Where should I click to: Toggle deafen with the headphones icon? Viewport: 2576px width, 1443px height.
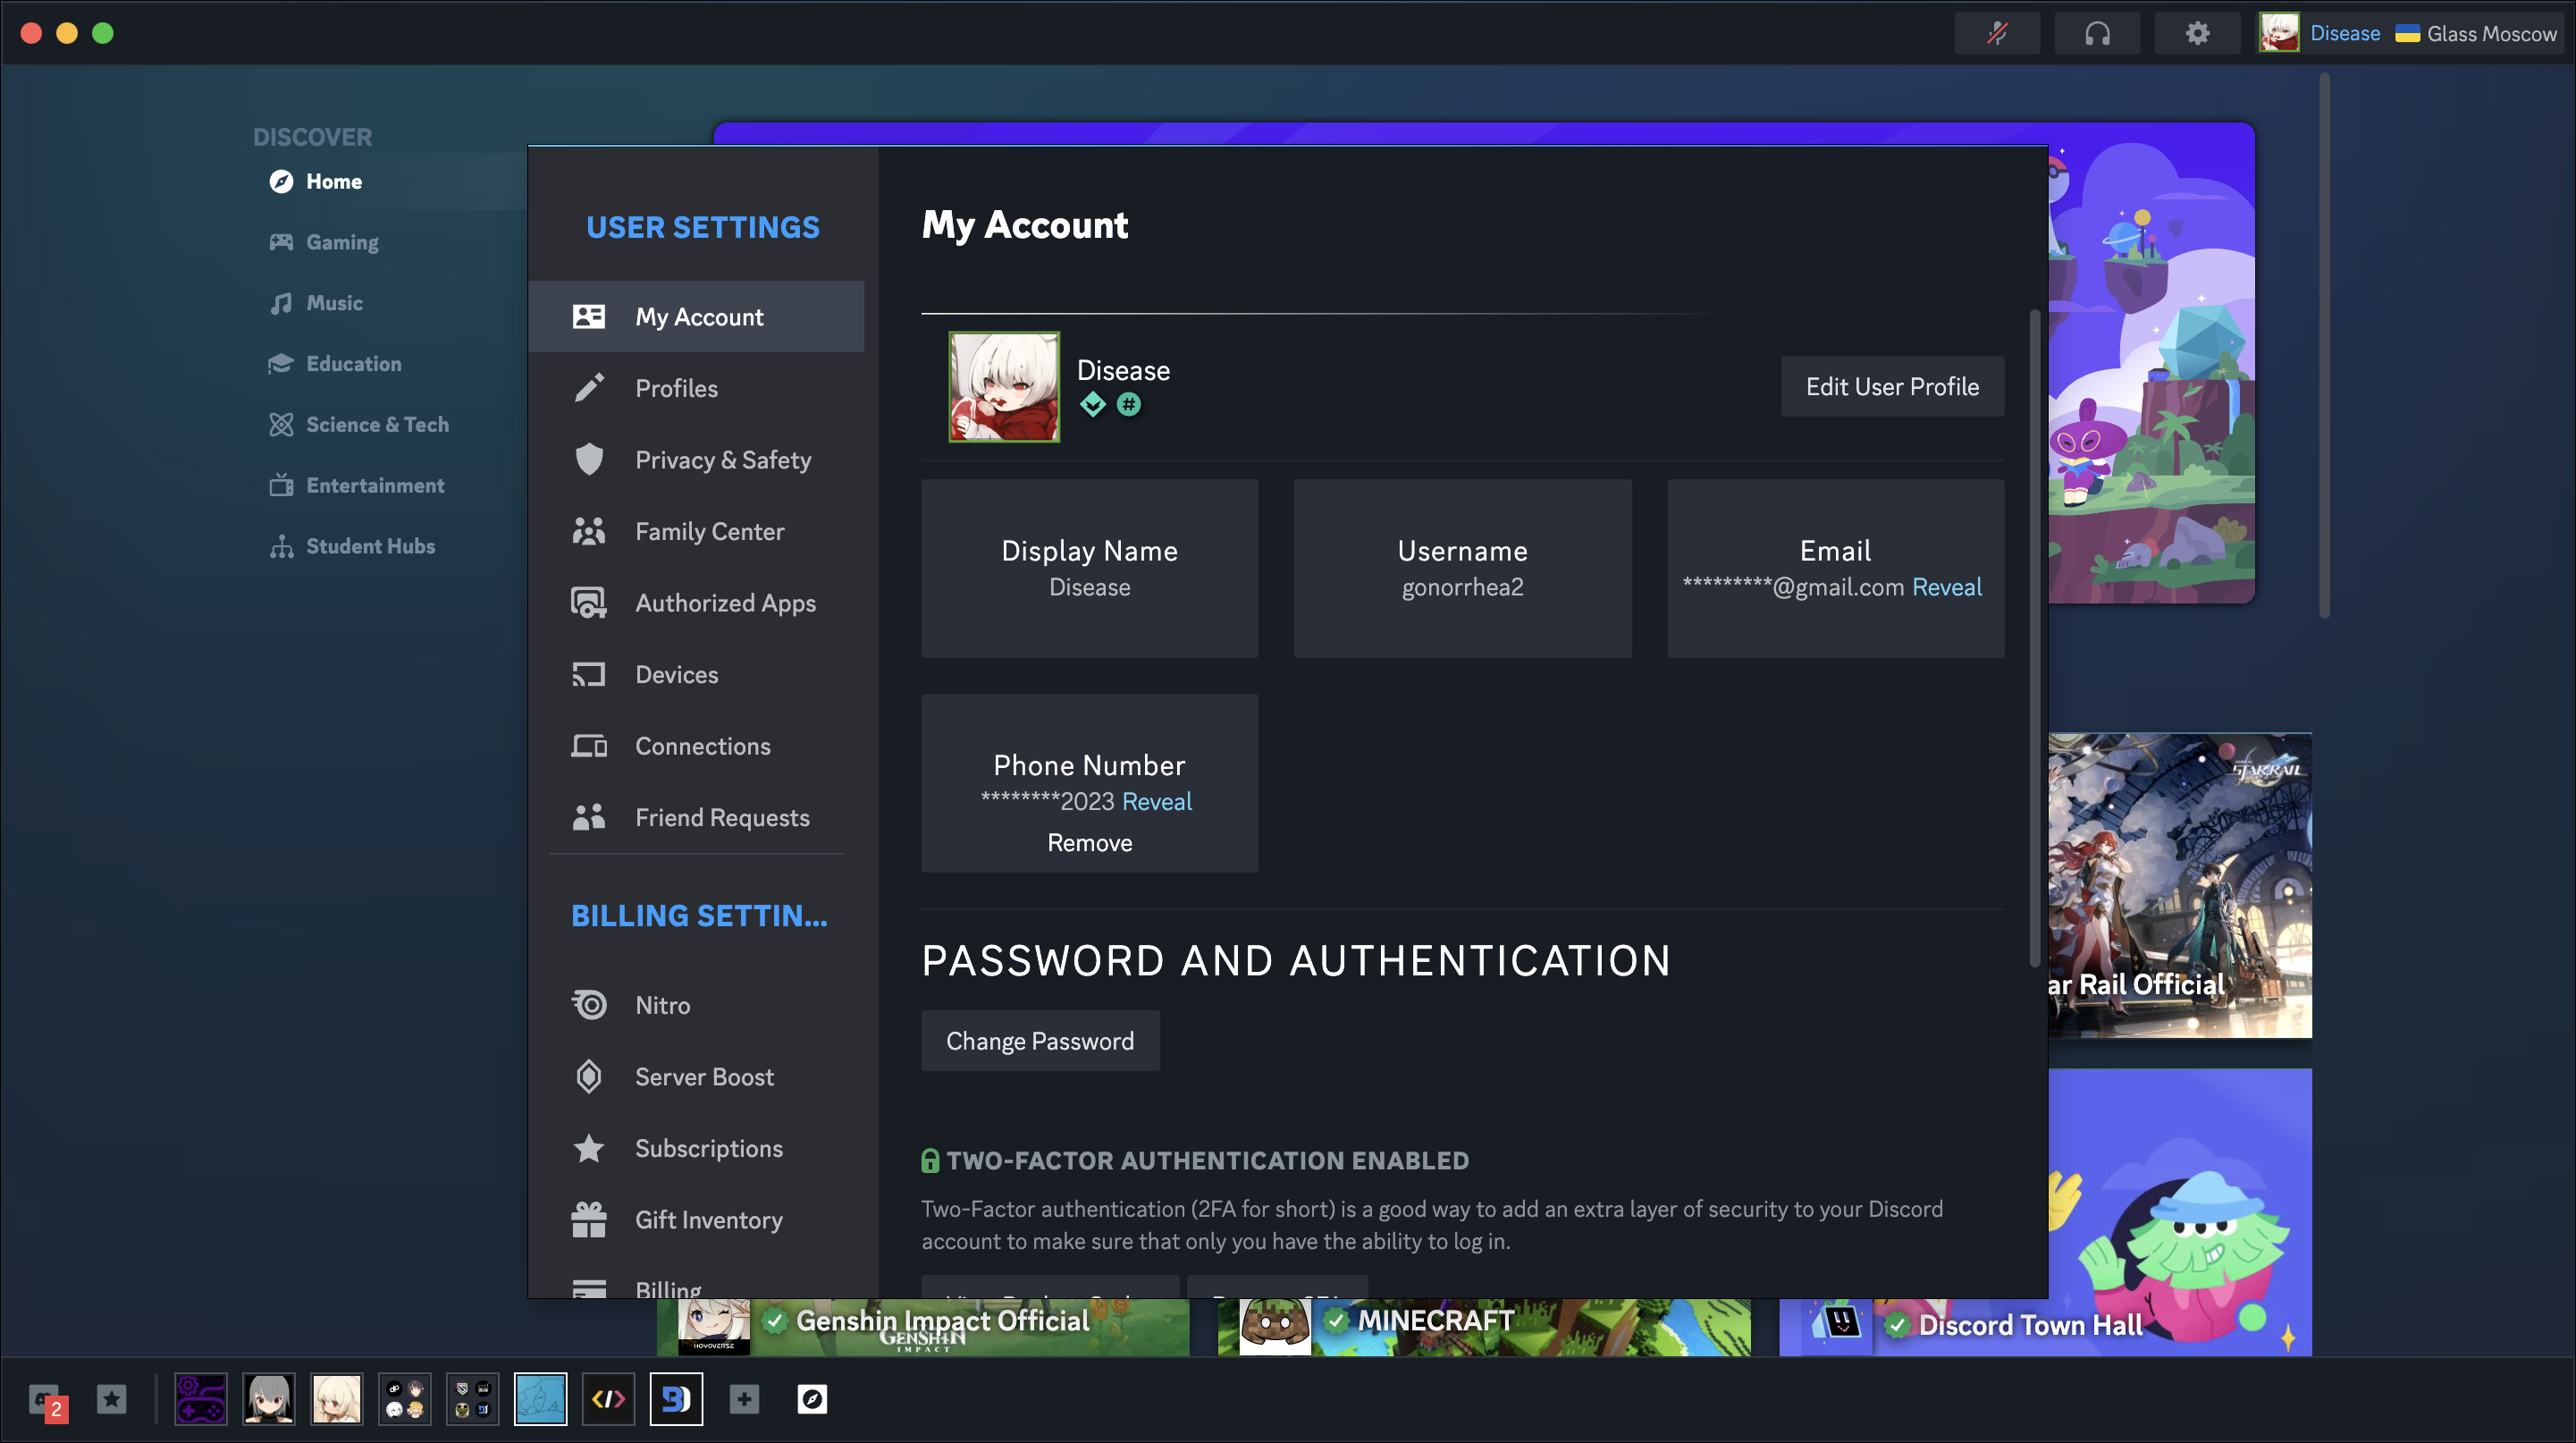[2097, 33]
